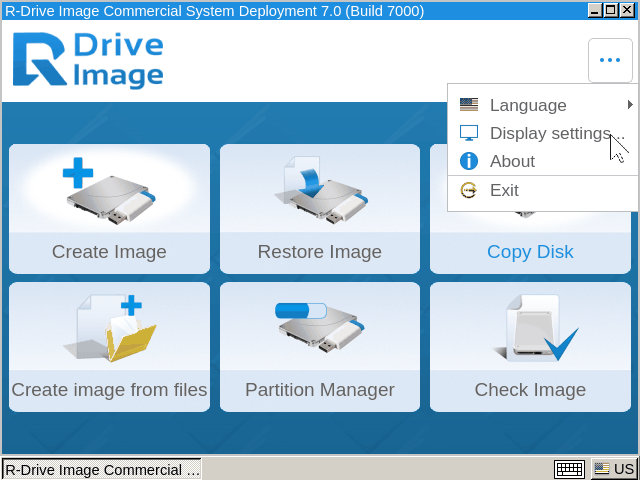Maximize the R-Drive Image window

pos(611,10)
